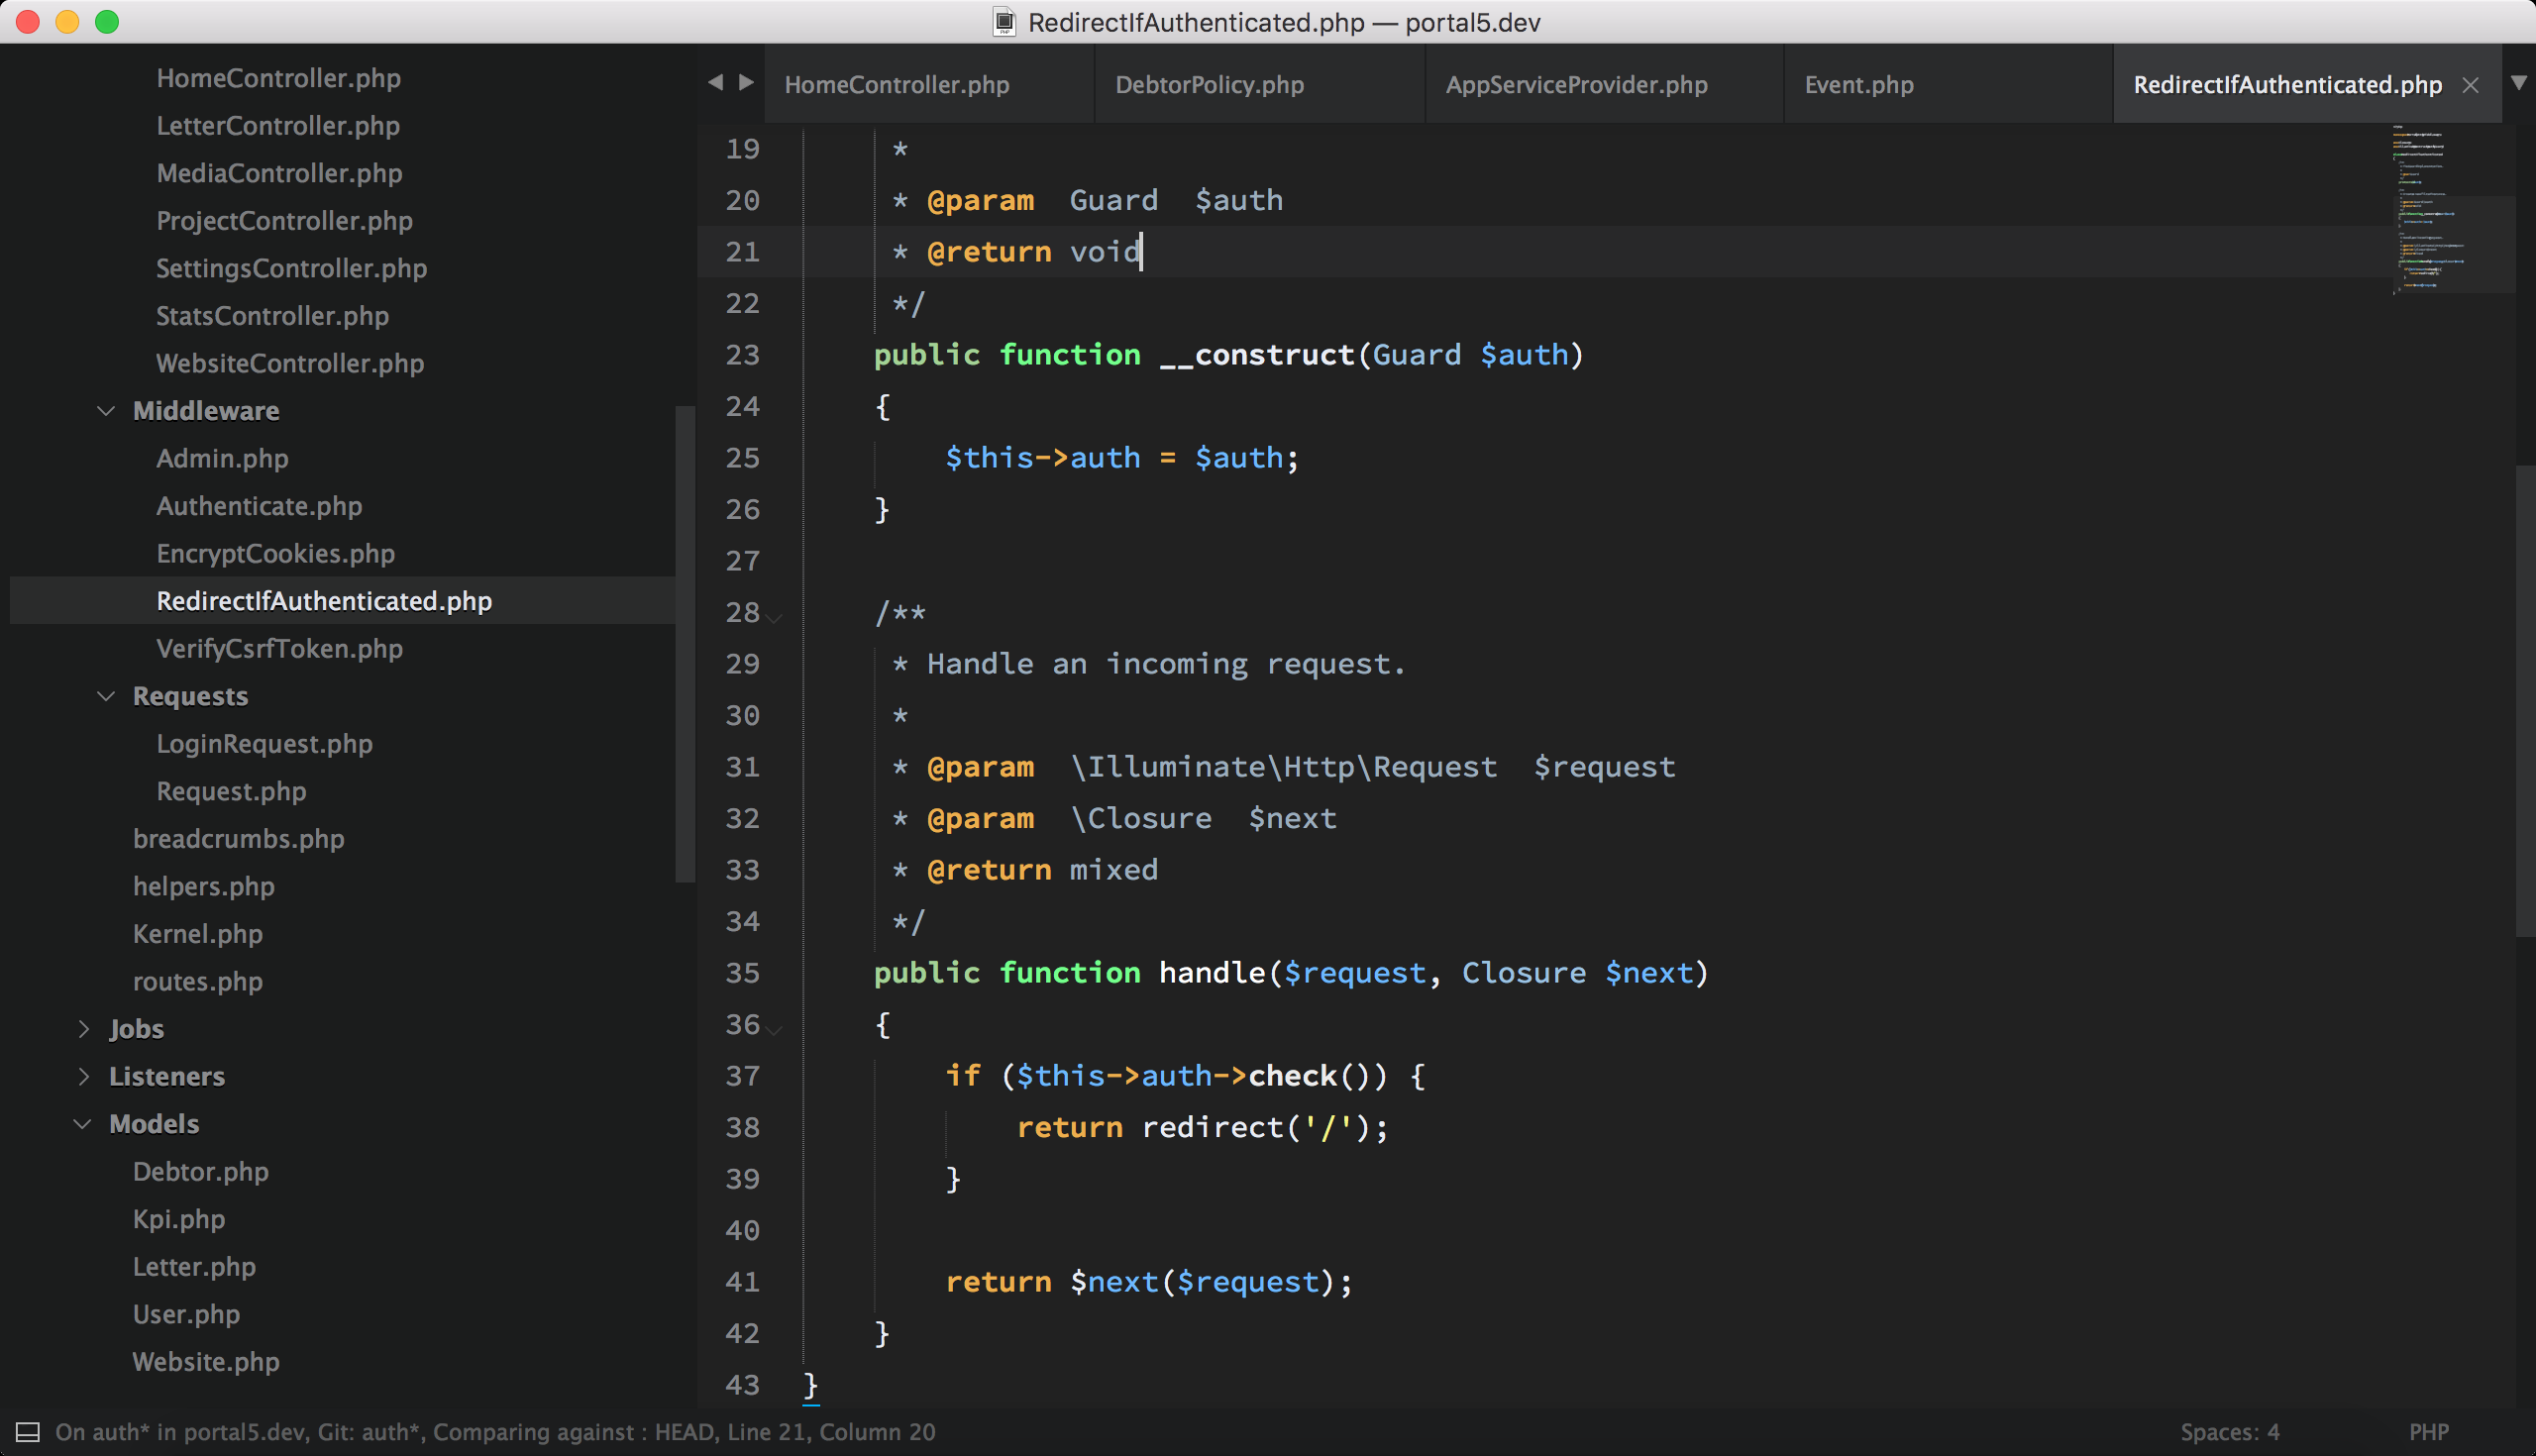Screen dimensions: 2536x1456
Task: Expand the Jobs folder
Action: 84,1029
